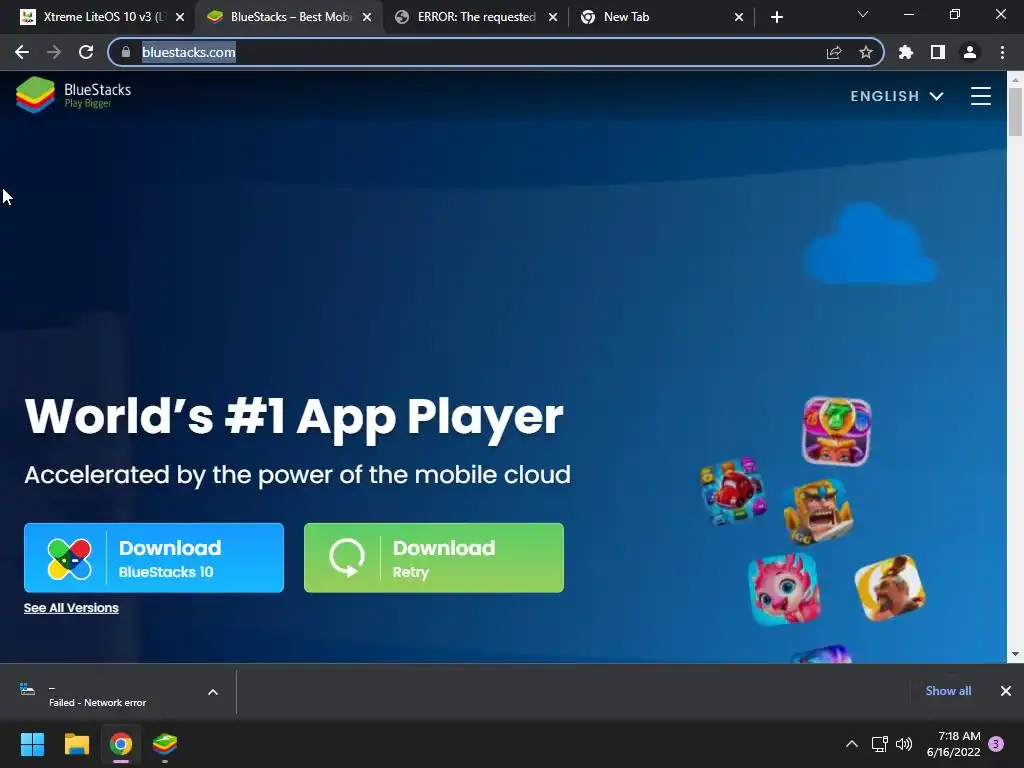Click the Chrome taskbar icon
1024x768 pixels.
121,744
